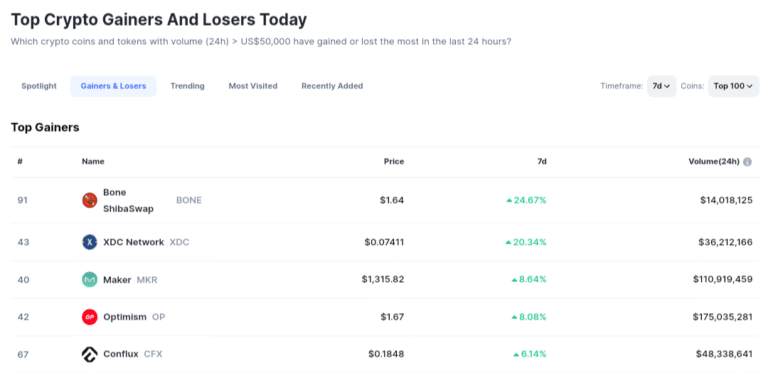Open the Coins Top 100 dropdown
The image size is (768, 373).
733,86
